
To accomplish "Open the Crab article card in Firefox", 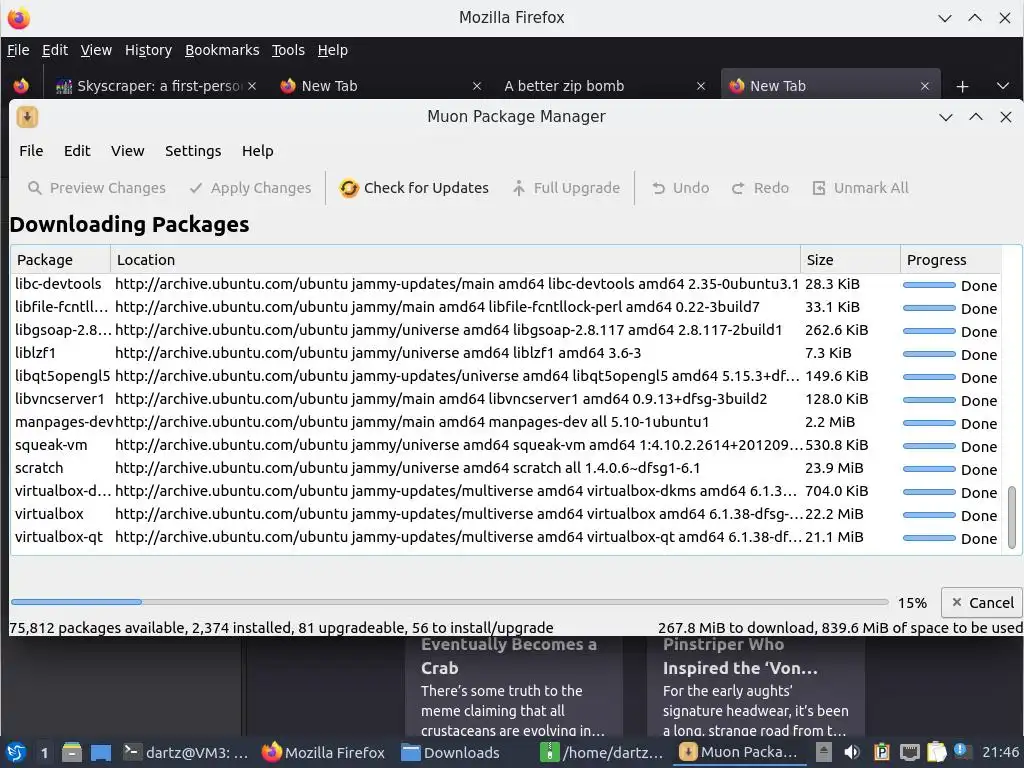I will pos(514,687).
